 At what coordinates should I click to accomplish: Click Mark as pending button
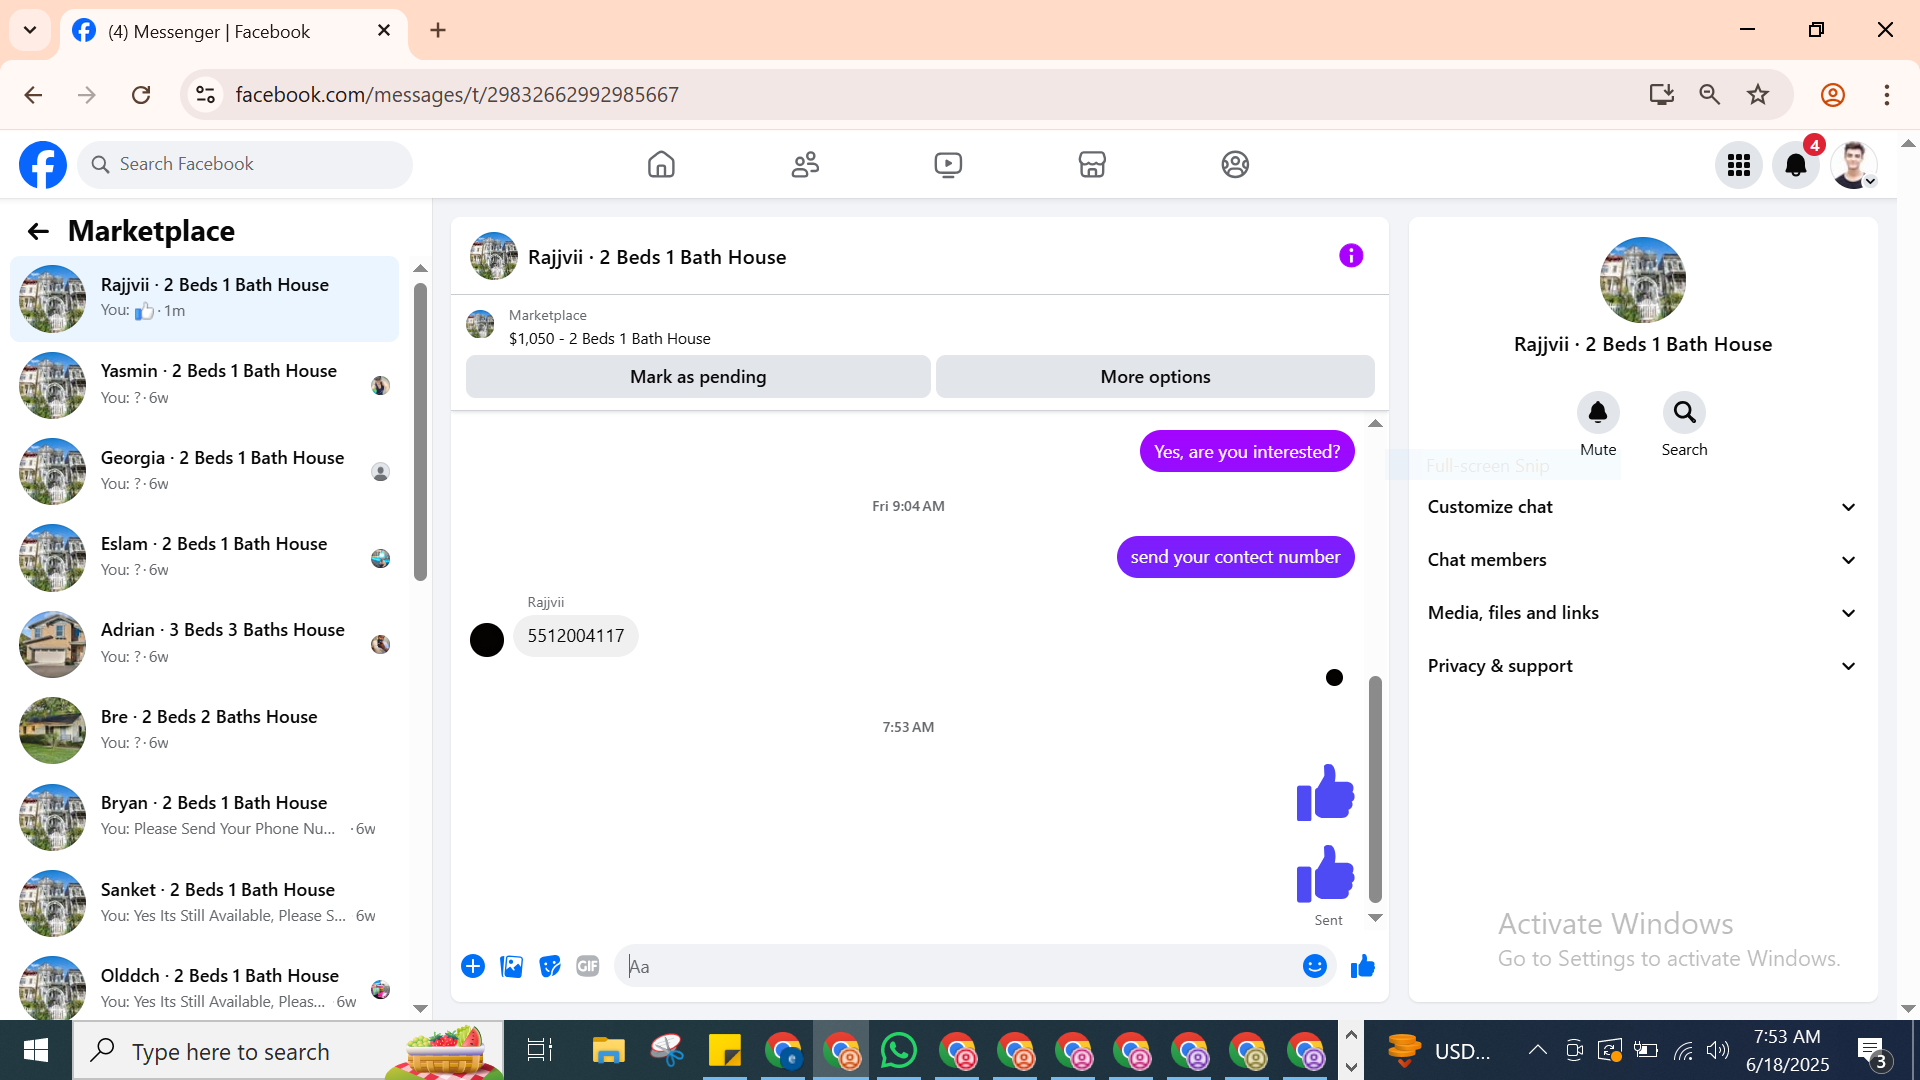698,377
